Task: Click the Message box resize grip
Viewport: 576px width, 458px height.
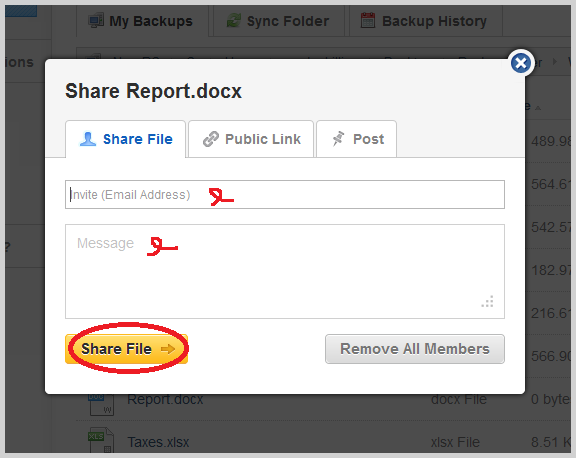Action: [488, 302]
